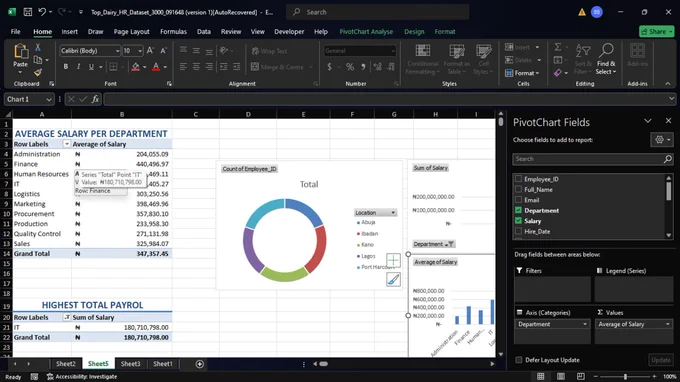Open Find & Select magnifier
This screenshot has width=680, height=382.
click(606, 59)
